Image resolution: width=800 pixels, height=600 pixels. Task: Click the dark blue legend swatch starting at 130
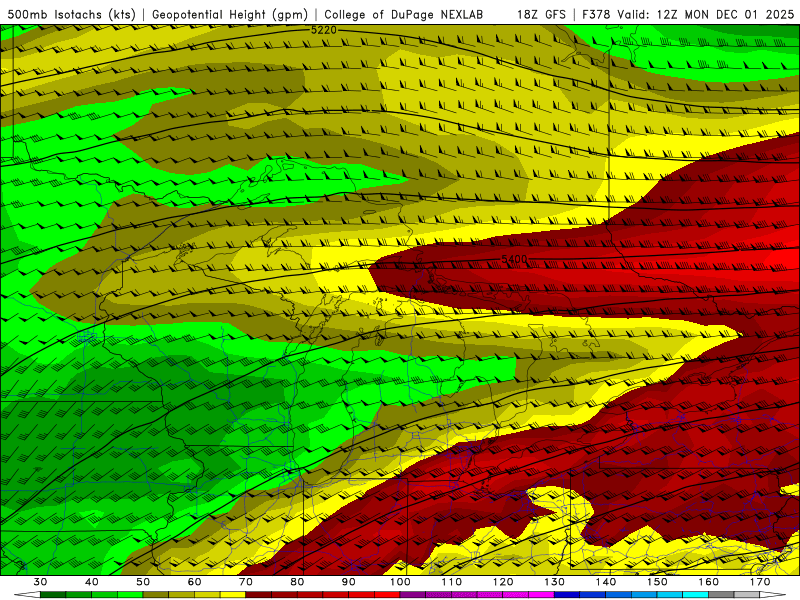(567, 595)
